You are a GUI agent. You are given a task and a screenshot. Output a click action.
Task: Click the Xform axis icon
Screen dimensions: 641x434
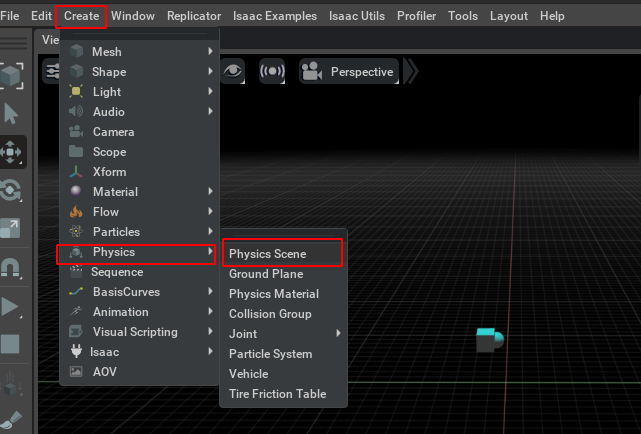tap(76, 172)
